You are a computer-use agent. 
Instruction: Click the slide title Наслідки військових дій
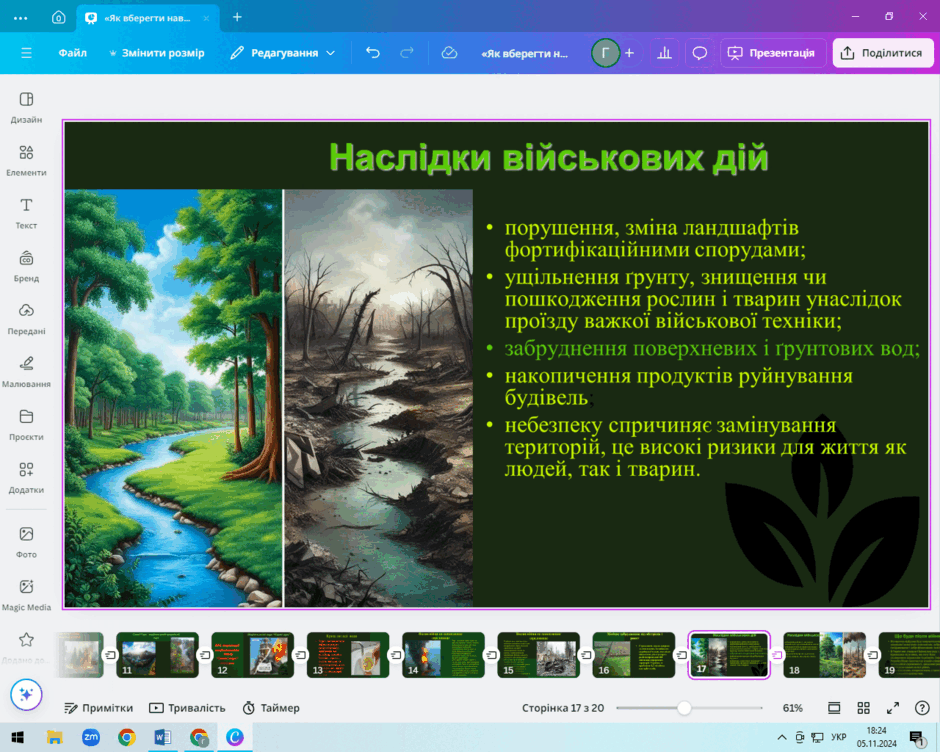click(x=549, y=158)
